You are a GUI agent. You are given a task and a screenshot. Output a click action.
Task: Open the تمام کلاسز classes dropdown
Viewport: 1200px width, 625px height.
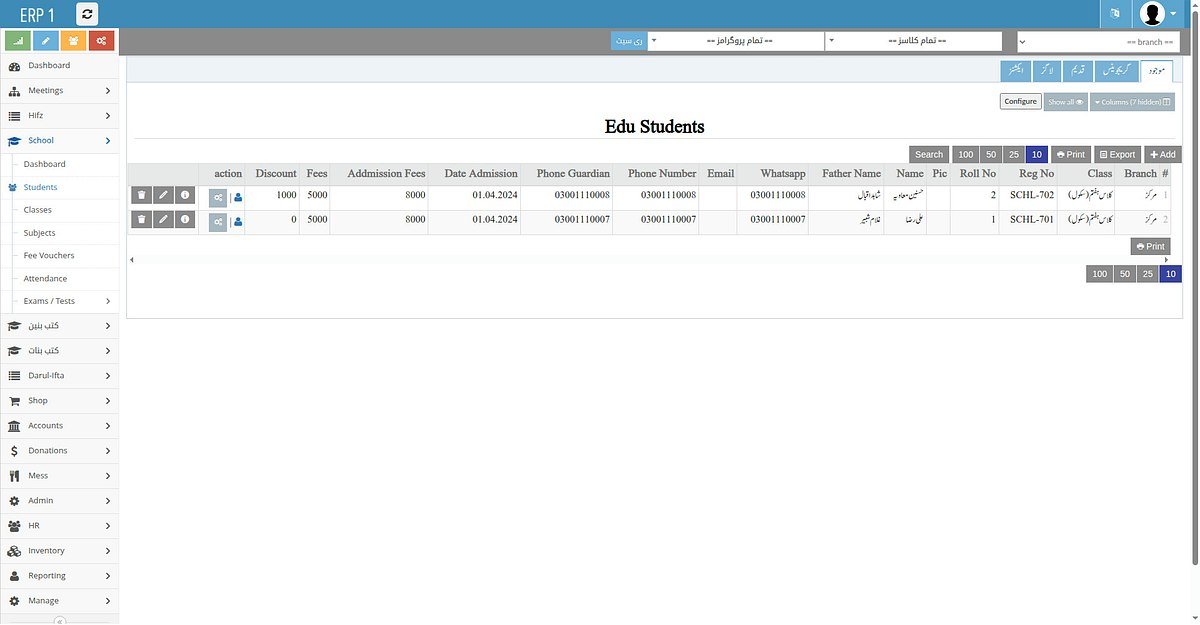click(913, 41)
